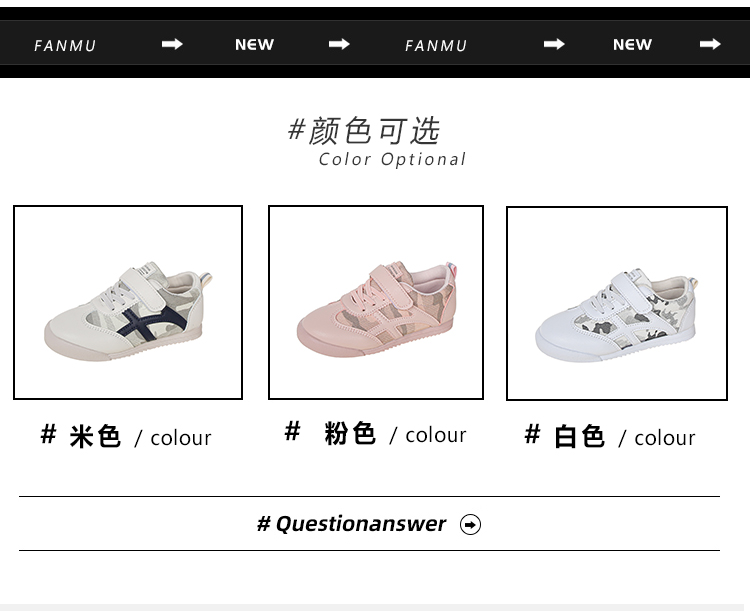This screenshot has width=750, height=611.
Task: Click the first FANMU banner text
Action: (65, 45)
